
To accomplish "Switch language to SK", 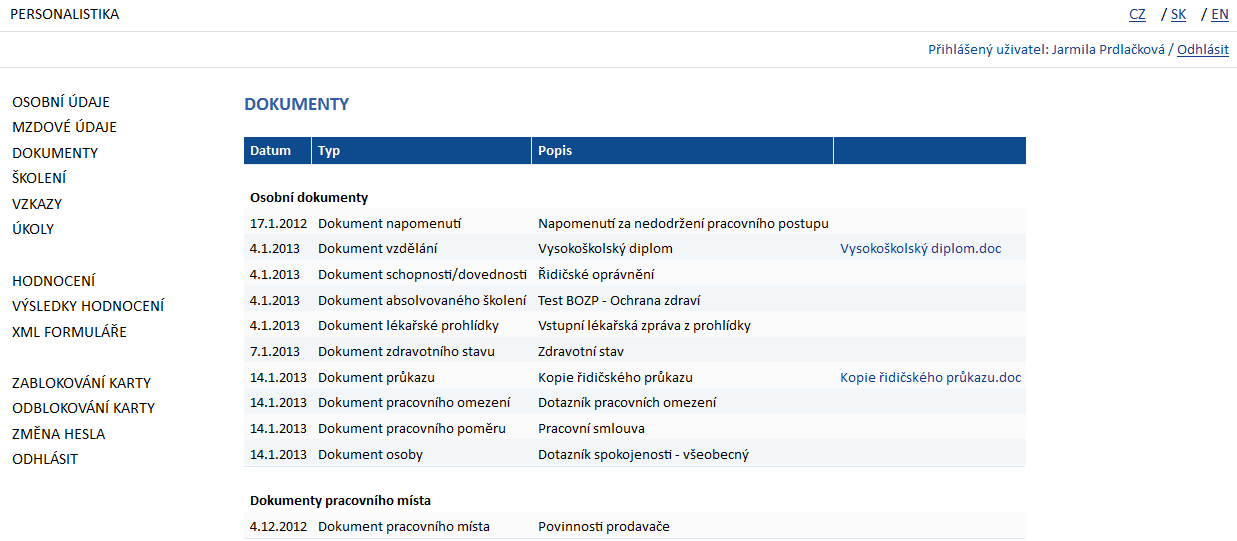I will 1178,15.
